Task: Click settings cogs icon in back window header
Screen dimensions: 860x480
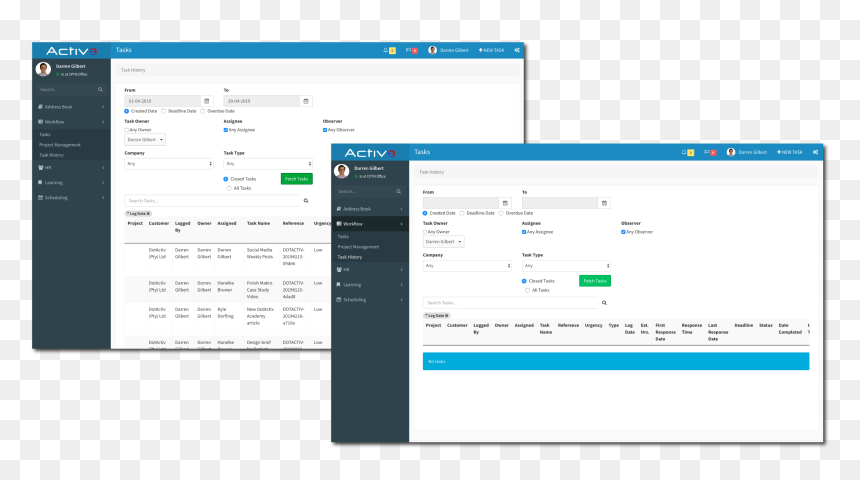Action: pos(517,50)
